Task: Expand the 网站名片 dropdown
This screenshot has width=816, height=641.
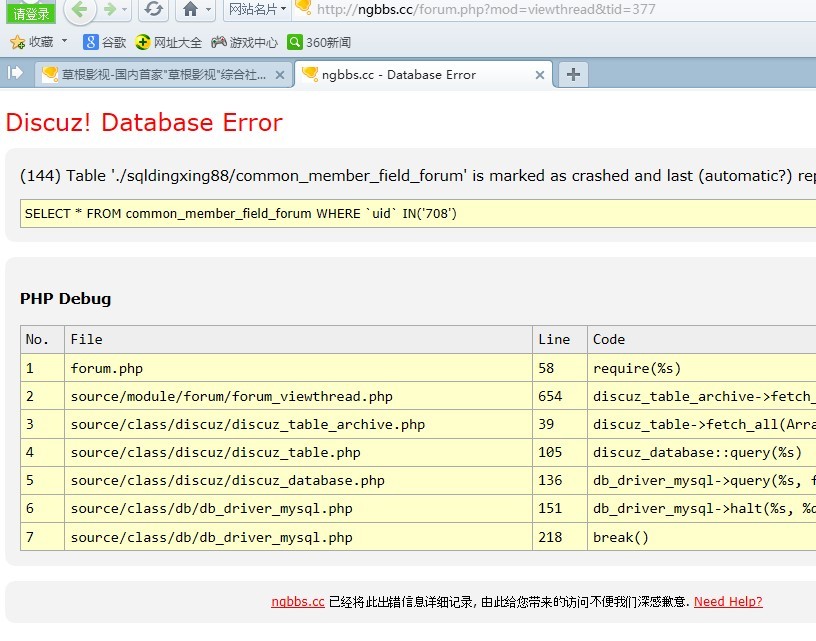Action: (x=256, y=9)
